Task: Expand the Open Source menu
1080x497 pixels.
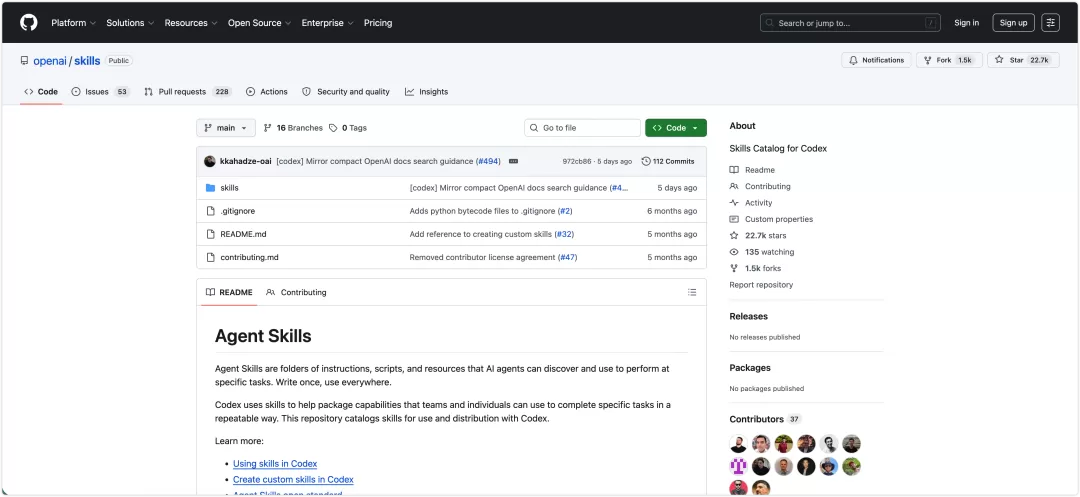Action: point(260,23)
